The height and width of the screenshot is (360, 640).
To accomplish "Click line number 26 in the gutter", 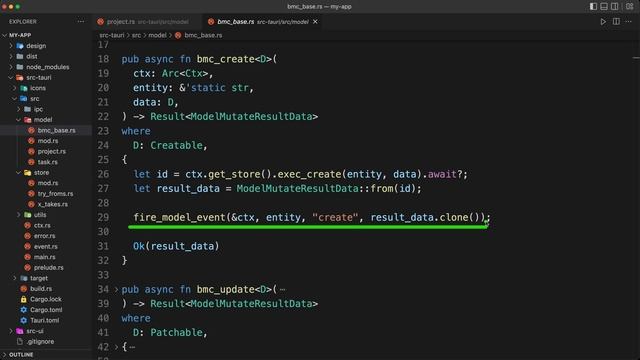I will [103, 174].
